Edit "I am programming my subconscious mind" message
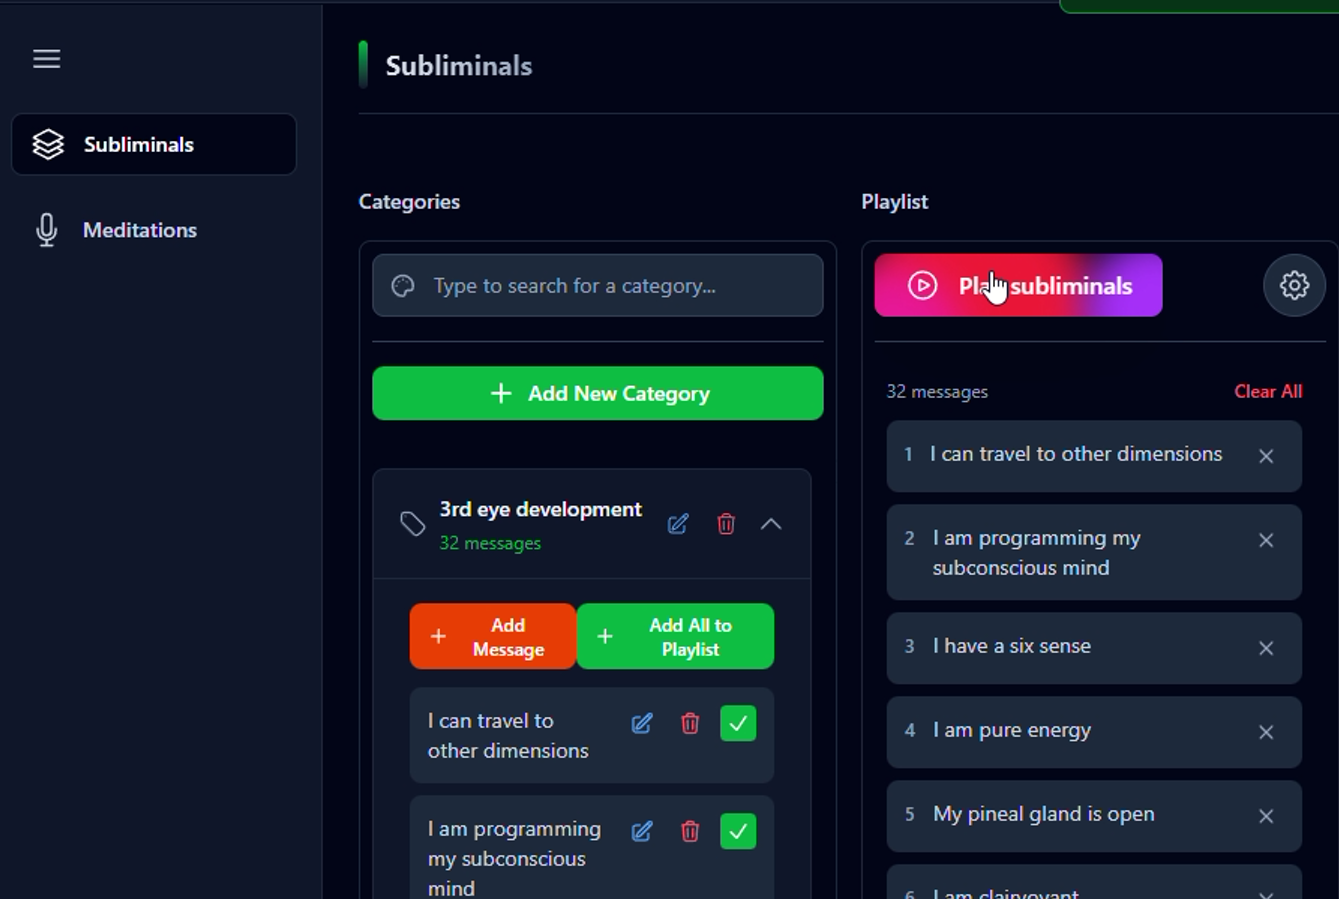The image size is (1339, 899). pyautogui.click(x=642, y=831)
